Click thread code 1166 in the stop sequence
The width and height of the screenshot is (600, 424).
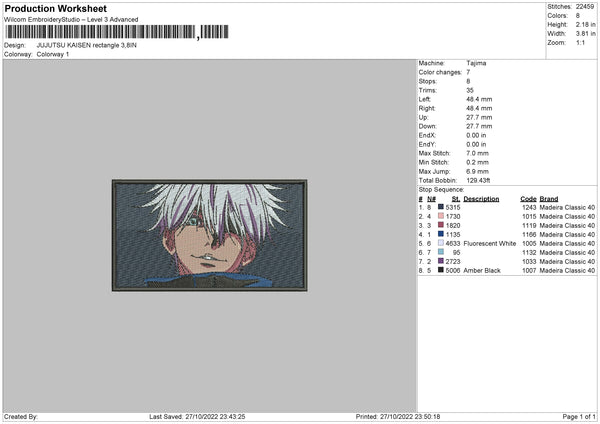[529, 235]
